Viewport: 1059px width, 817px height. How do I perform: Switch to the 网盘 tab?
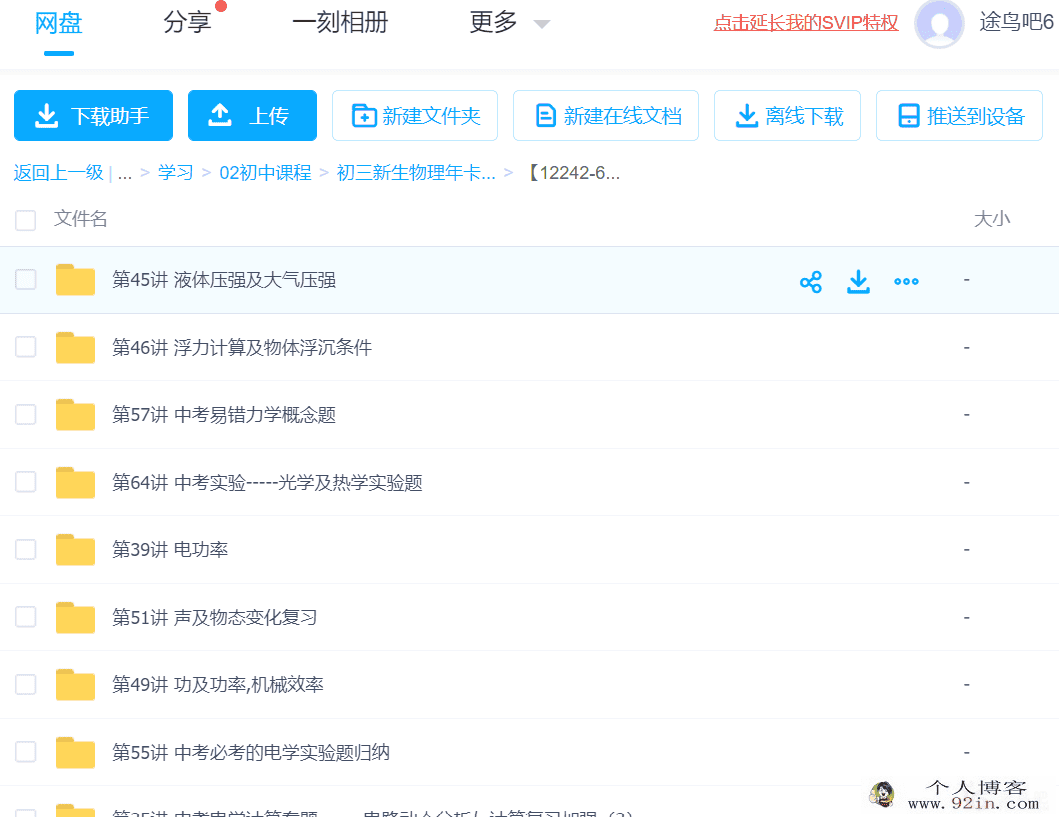[x=59, y=23]
